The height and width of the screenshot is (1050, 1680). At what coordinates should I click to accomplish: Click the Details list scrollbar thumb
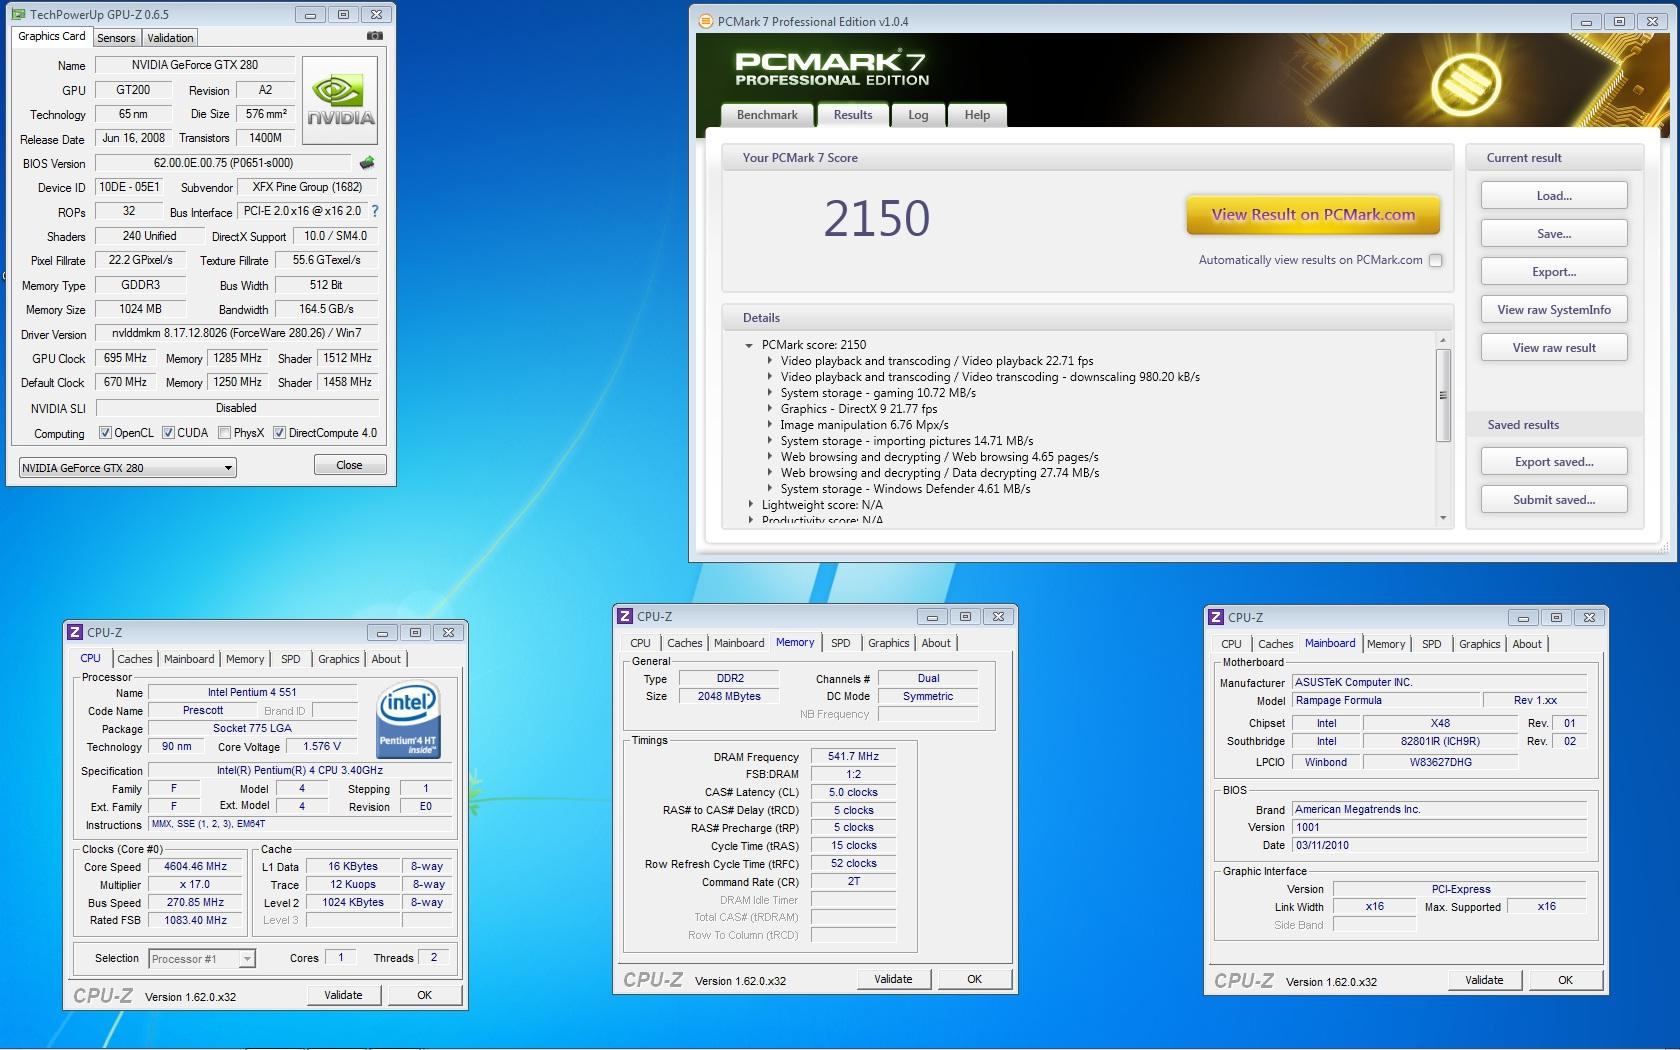point(1443,395)
